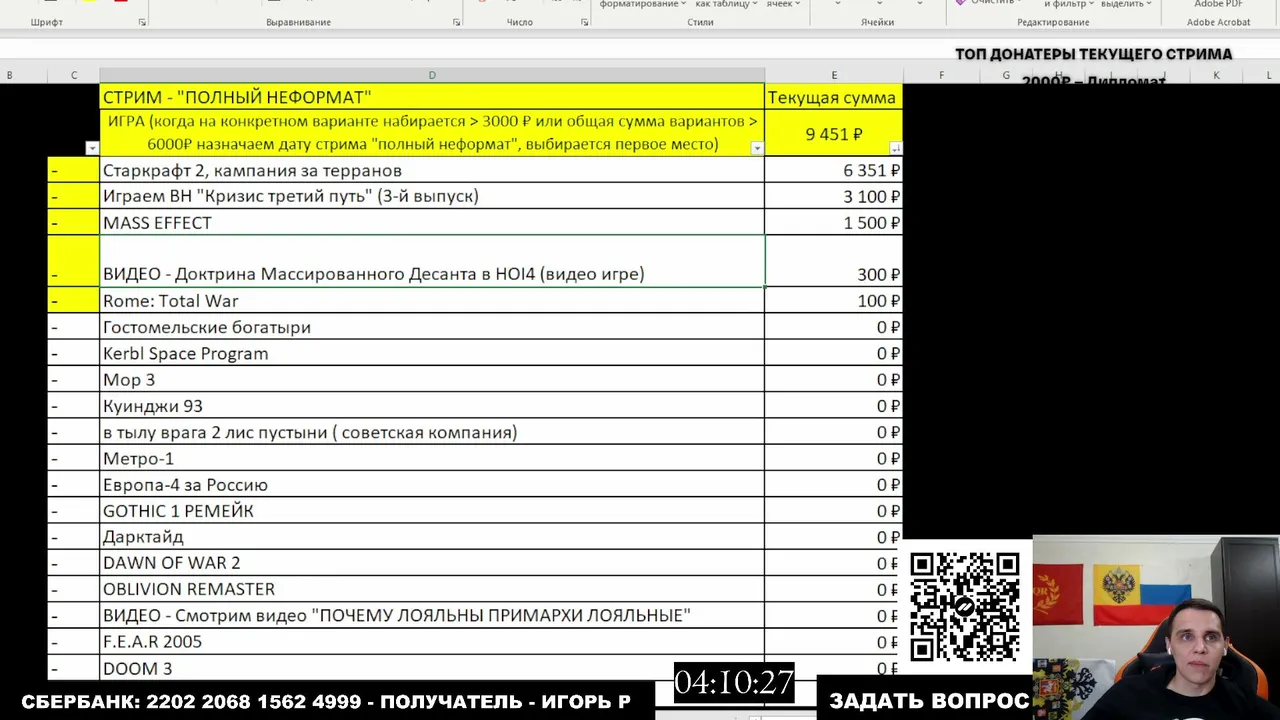Select the 'Старкрафт 2, кампания за терранов' cell
This screenshot has height=720, width=1280.
[432, 170]
